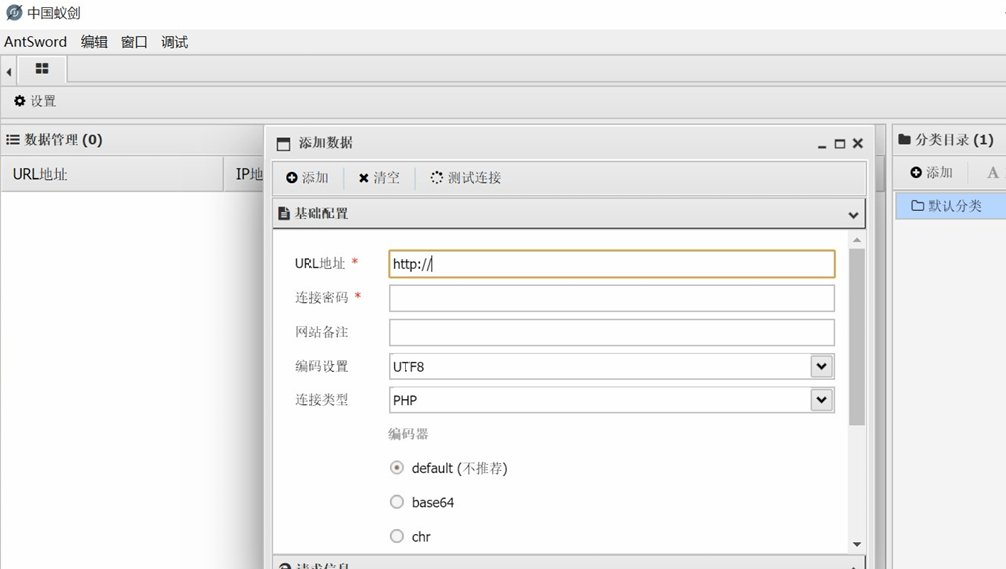Click the tab bar left arrow
Screen dimensions: 1006x569
tap(9, 71)
